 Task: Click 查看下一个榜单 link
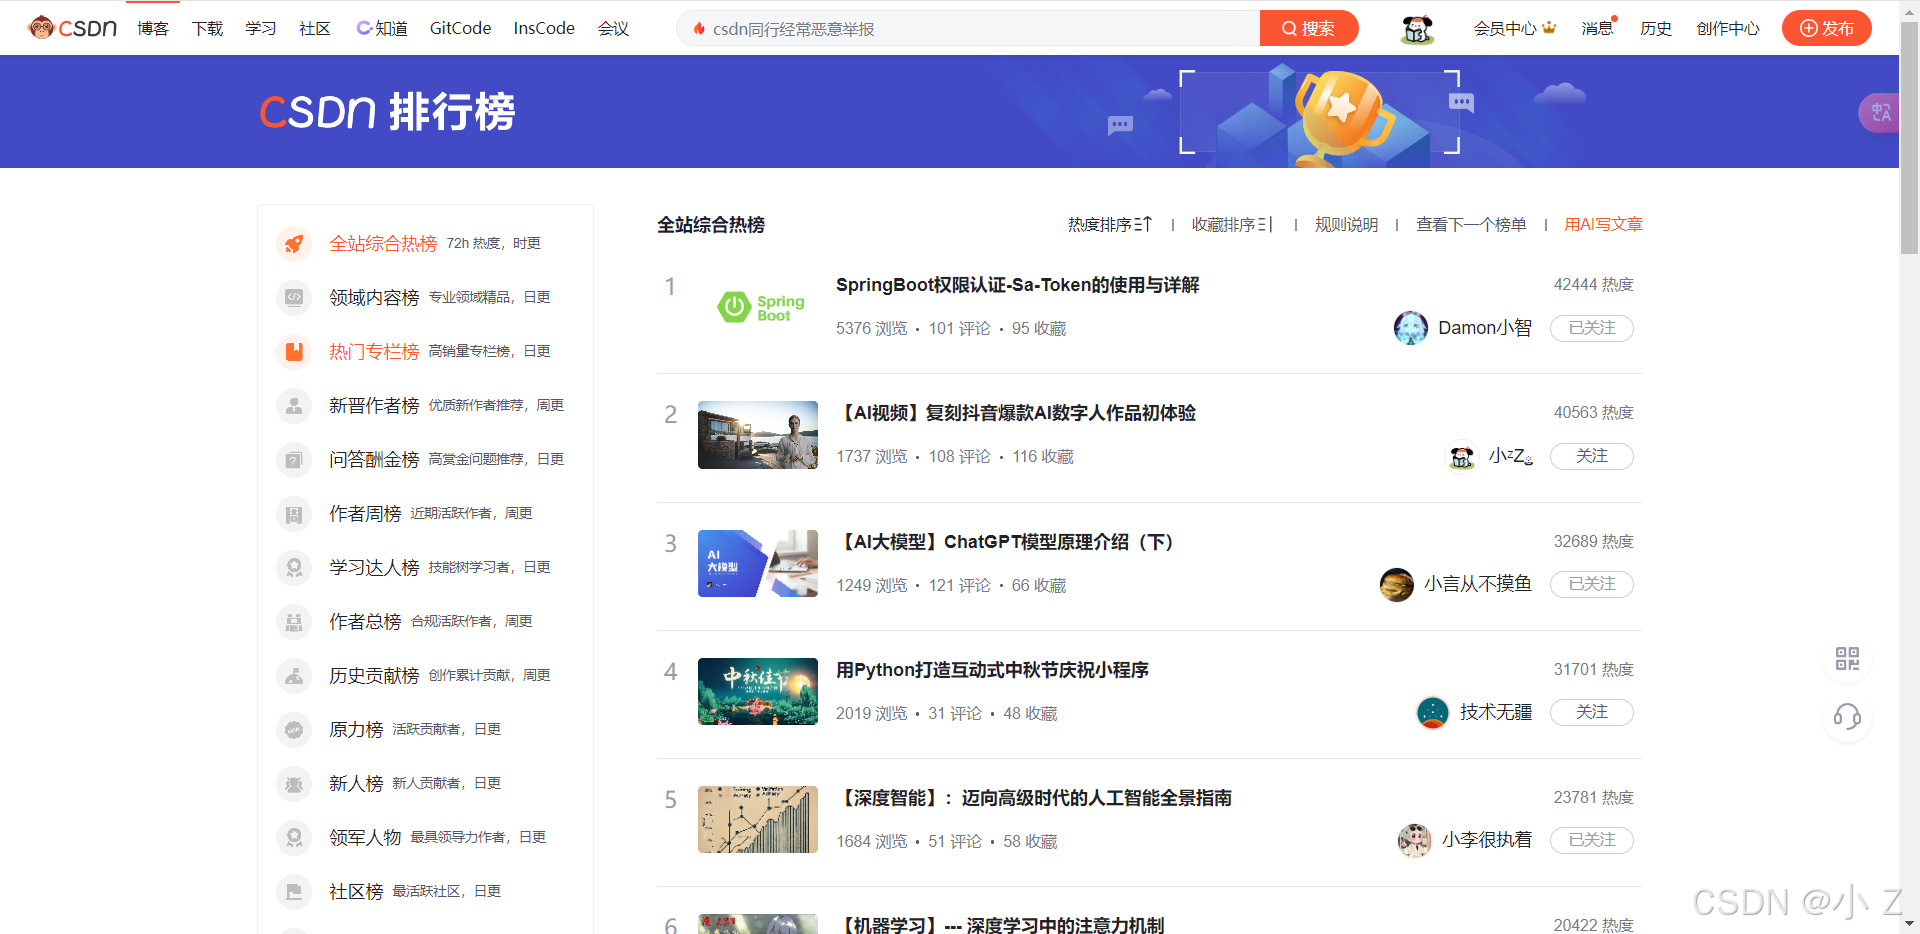click(x=1471, y=225)
